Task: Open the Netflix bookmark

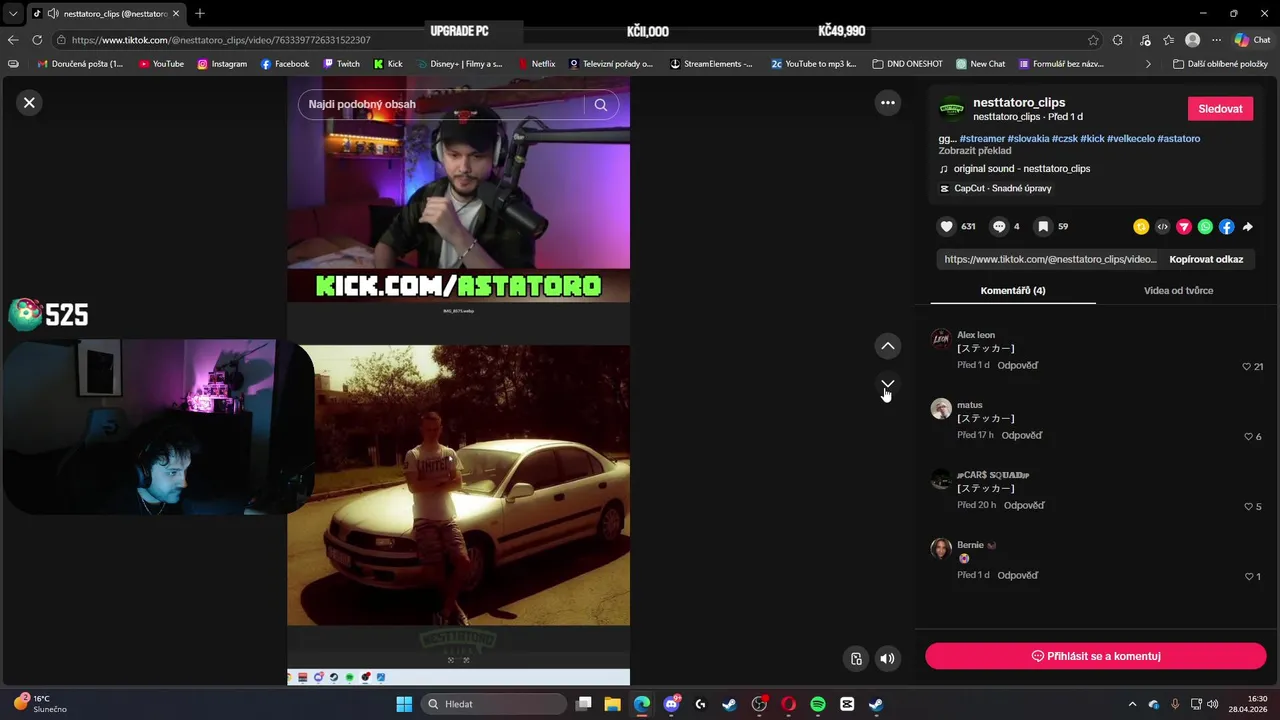Action: [537, 64]
